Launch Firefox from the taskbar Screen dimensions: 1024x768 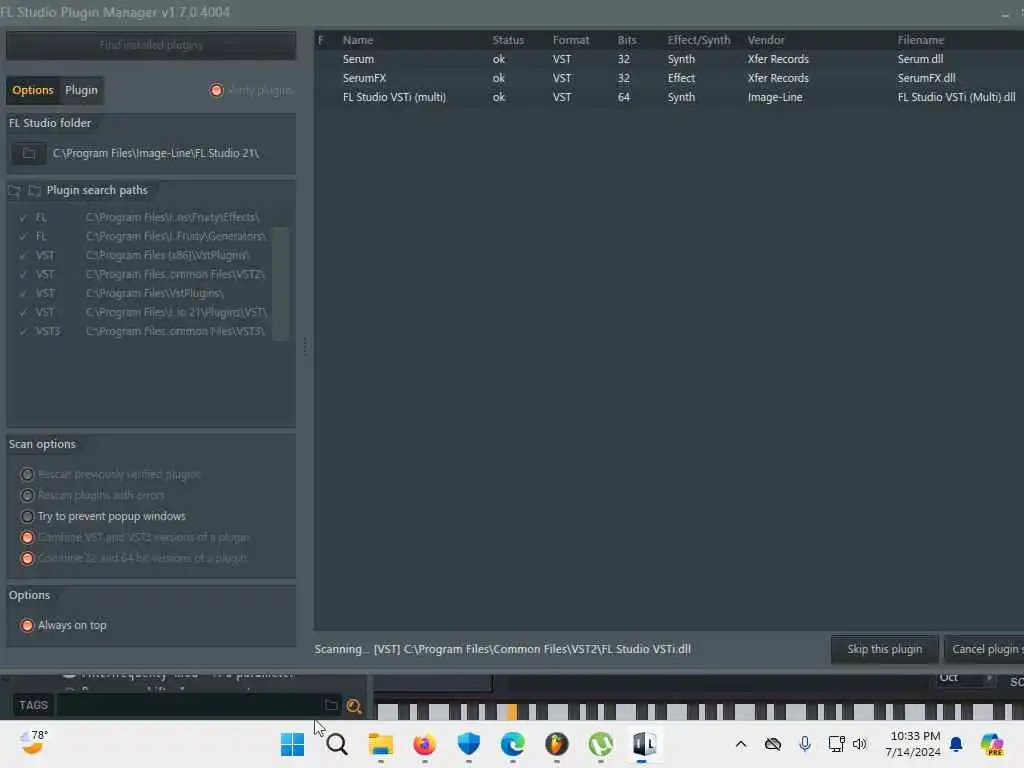[424, 744]
